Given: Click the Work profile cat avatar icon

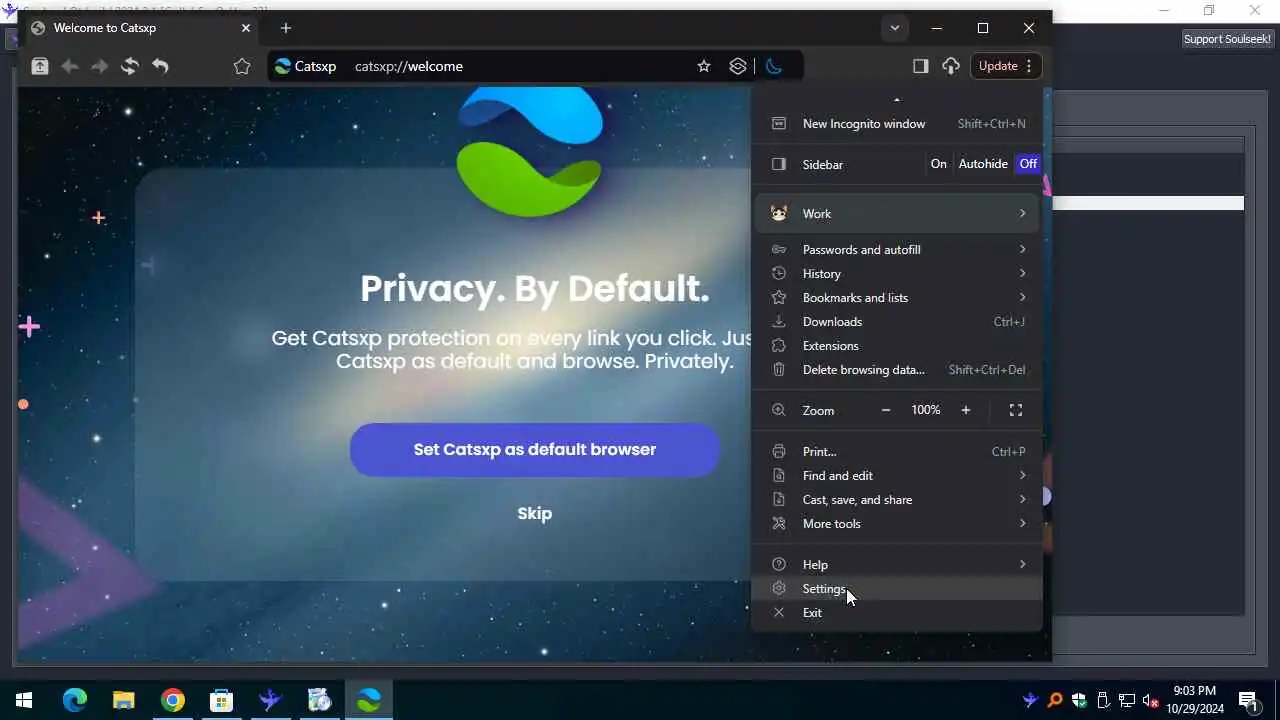Looking at the screenshot, I should (779, 214).
